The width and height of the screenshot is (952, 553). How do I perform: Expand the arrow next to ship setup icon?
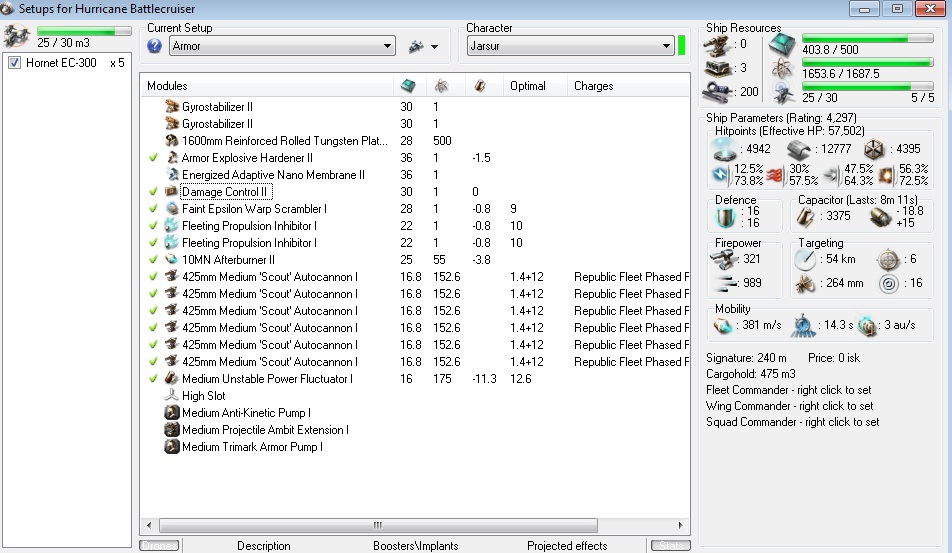(434, 47)
